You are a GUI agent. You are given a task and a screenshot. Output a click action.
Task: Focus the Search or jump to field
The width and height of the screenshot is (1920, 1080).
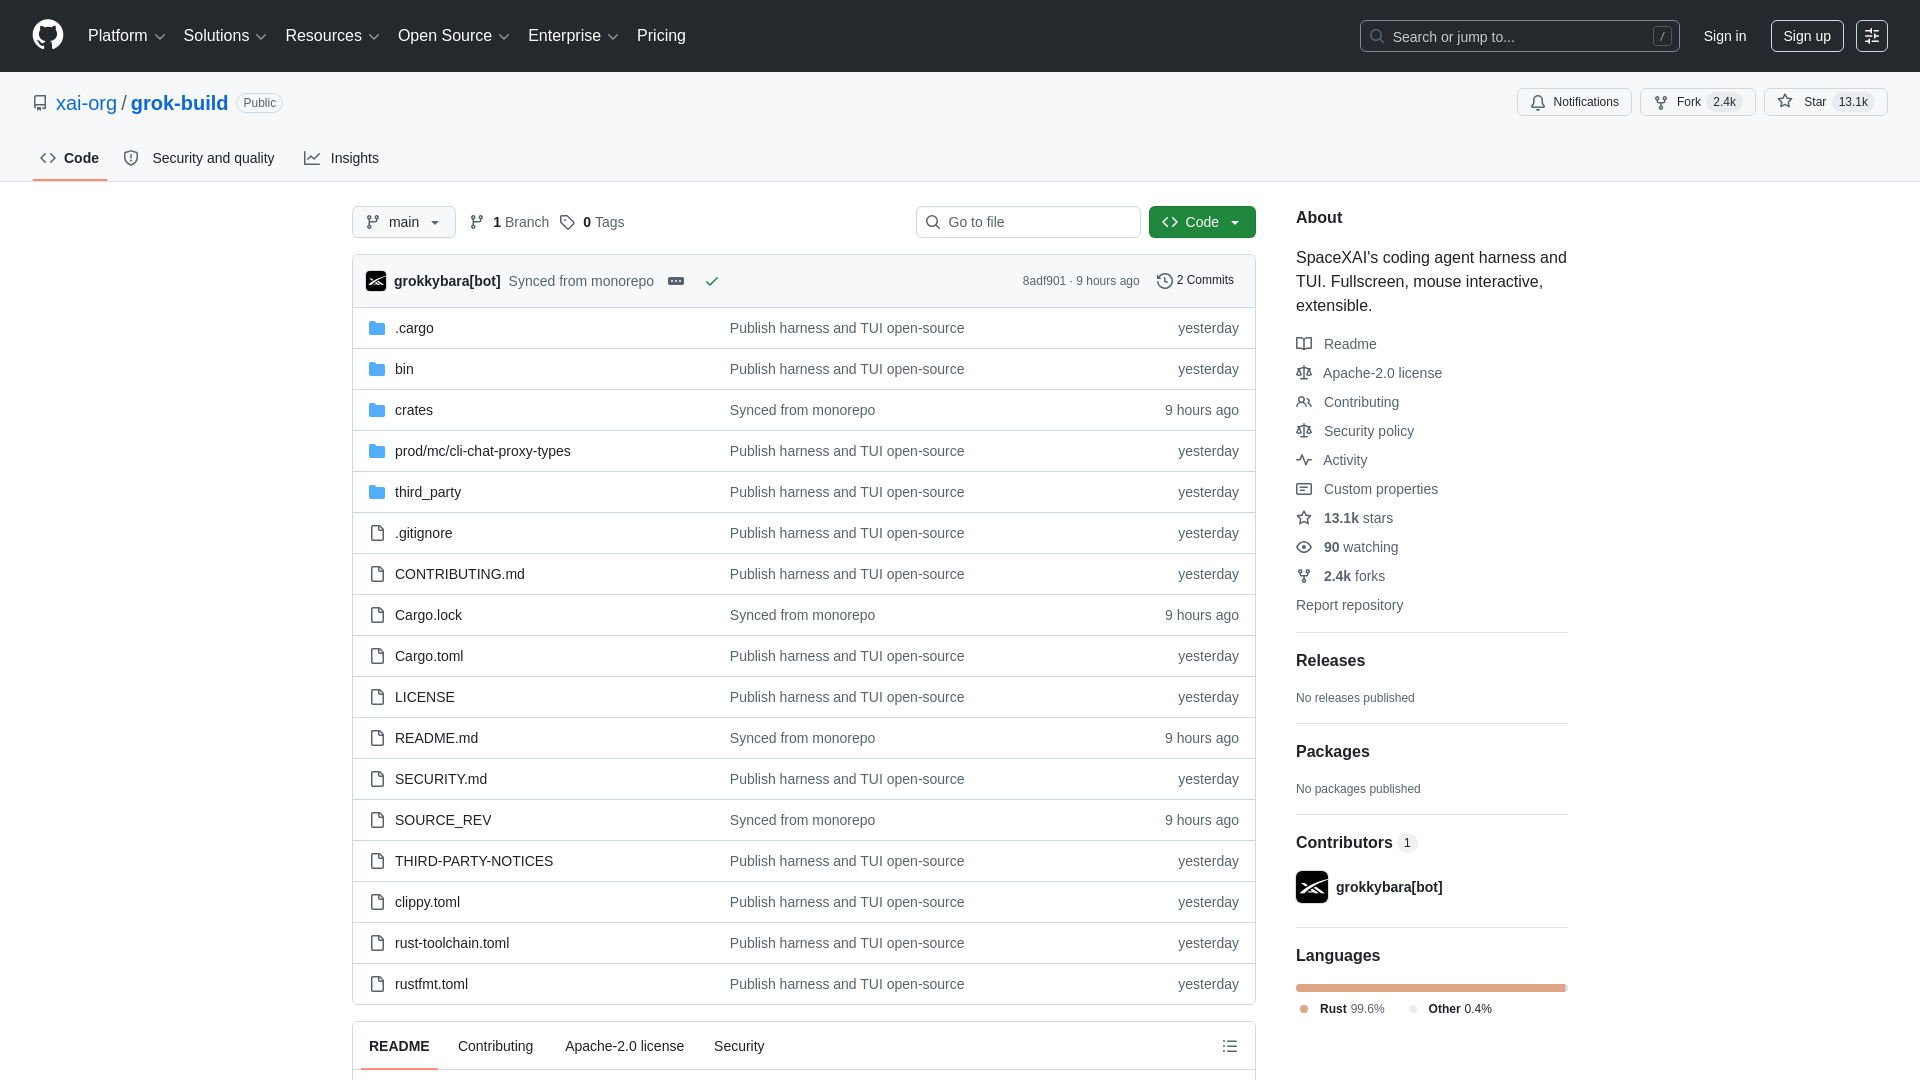point(1520,36)
